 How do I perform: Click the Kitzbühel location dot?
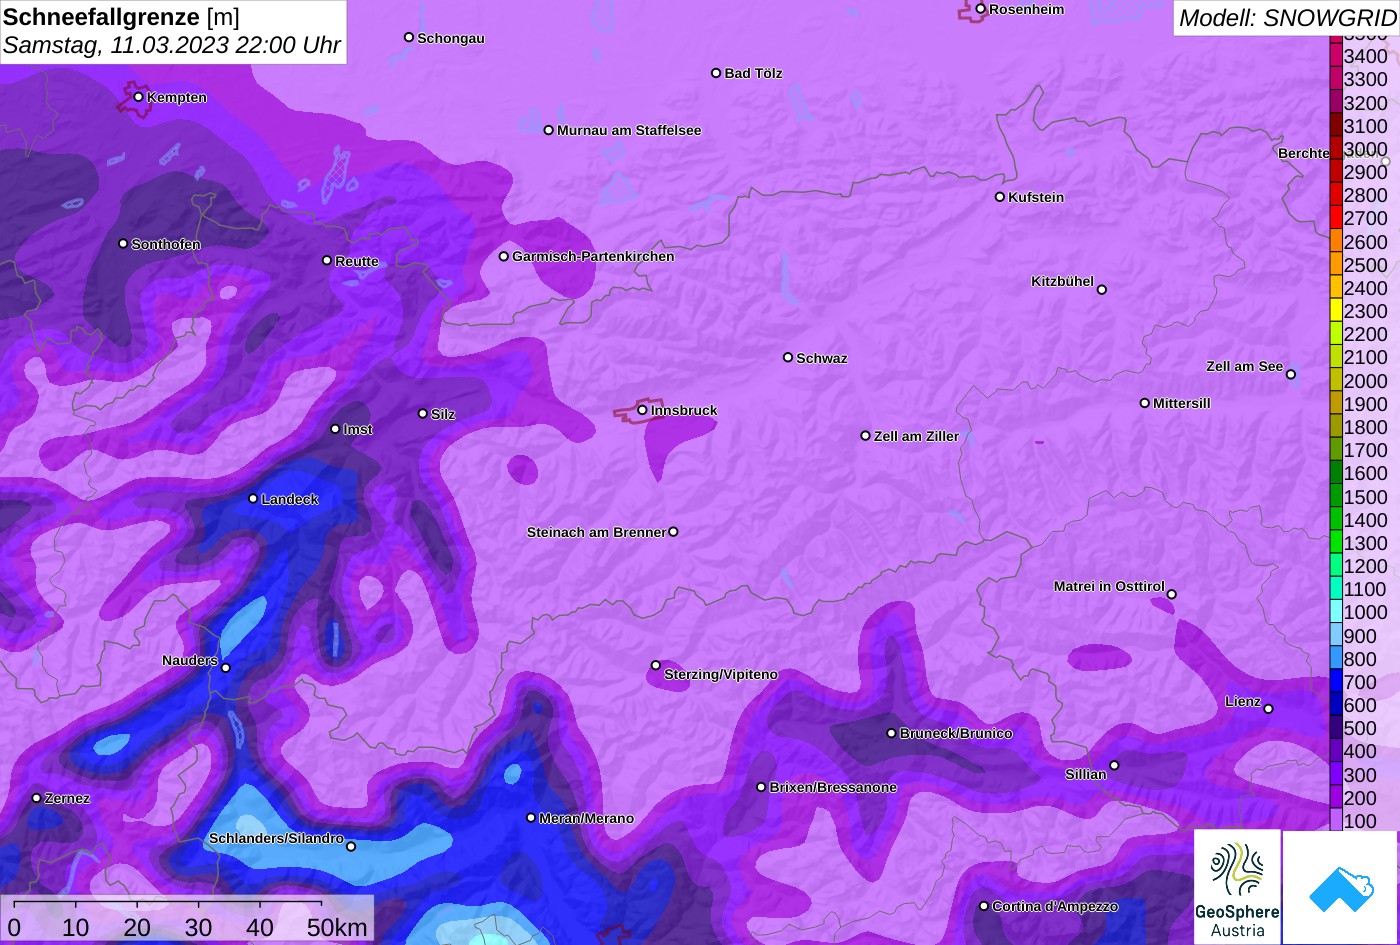tap(1101, 290)
